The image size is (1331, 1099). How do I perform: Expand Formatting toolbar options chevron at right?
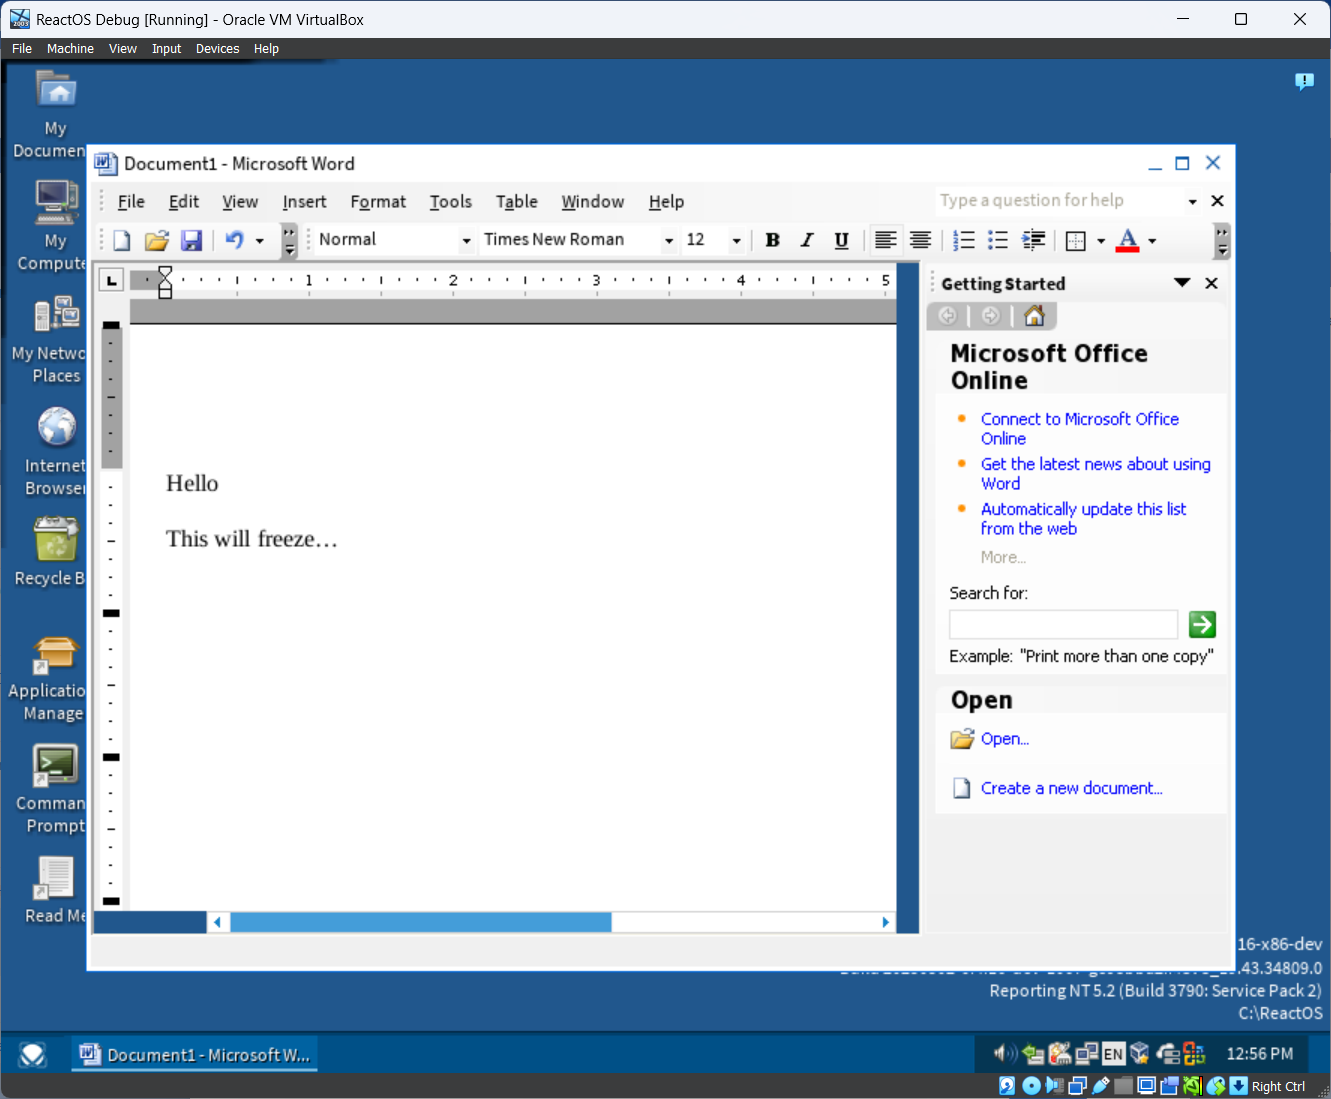coord(1222,240)
